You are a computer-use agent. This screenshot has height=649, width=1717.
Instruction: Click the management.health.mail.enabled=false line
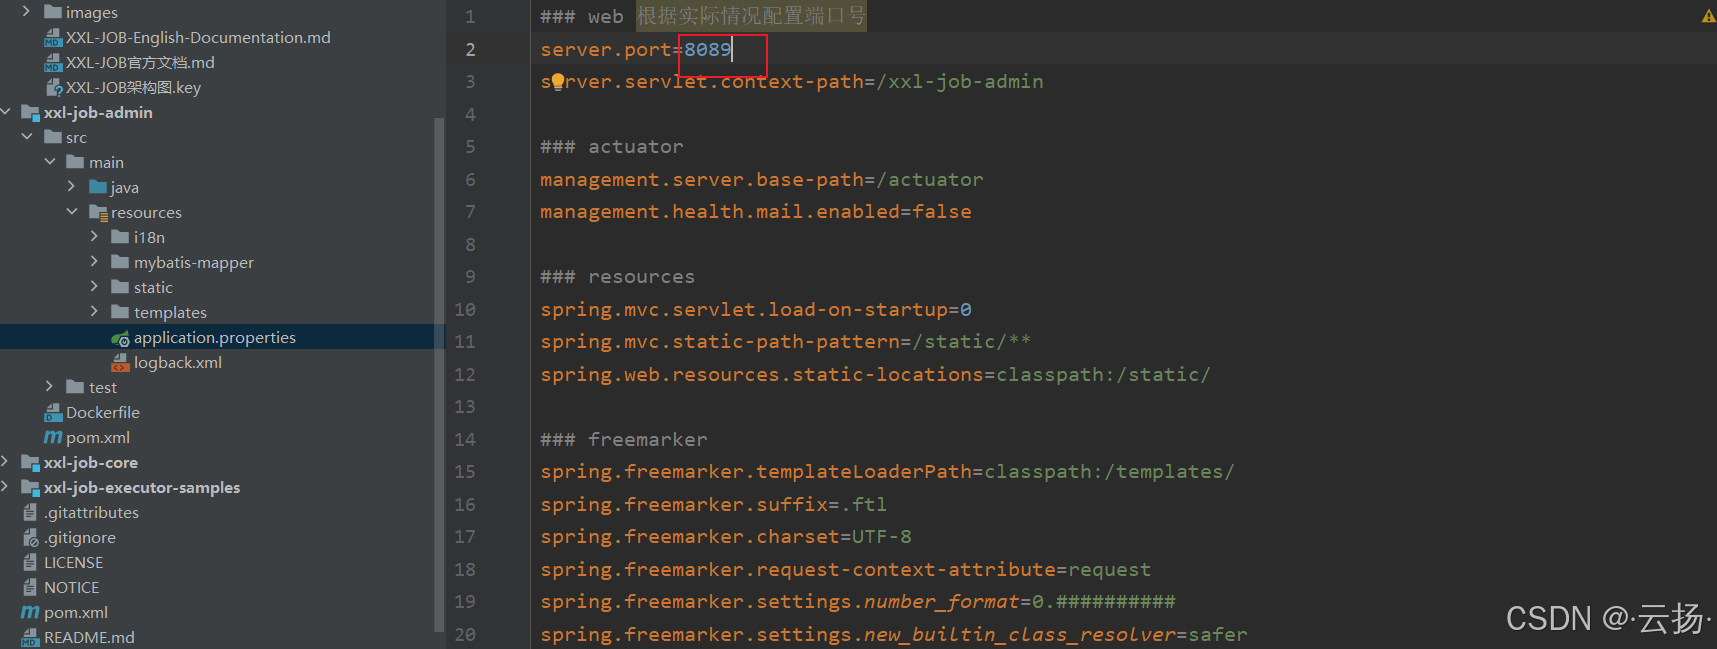756,212
